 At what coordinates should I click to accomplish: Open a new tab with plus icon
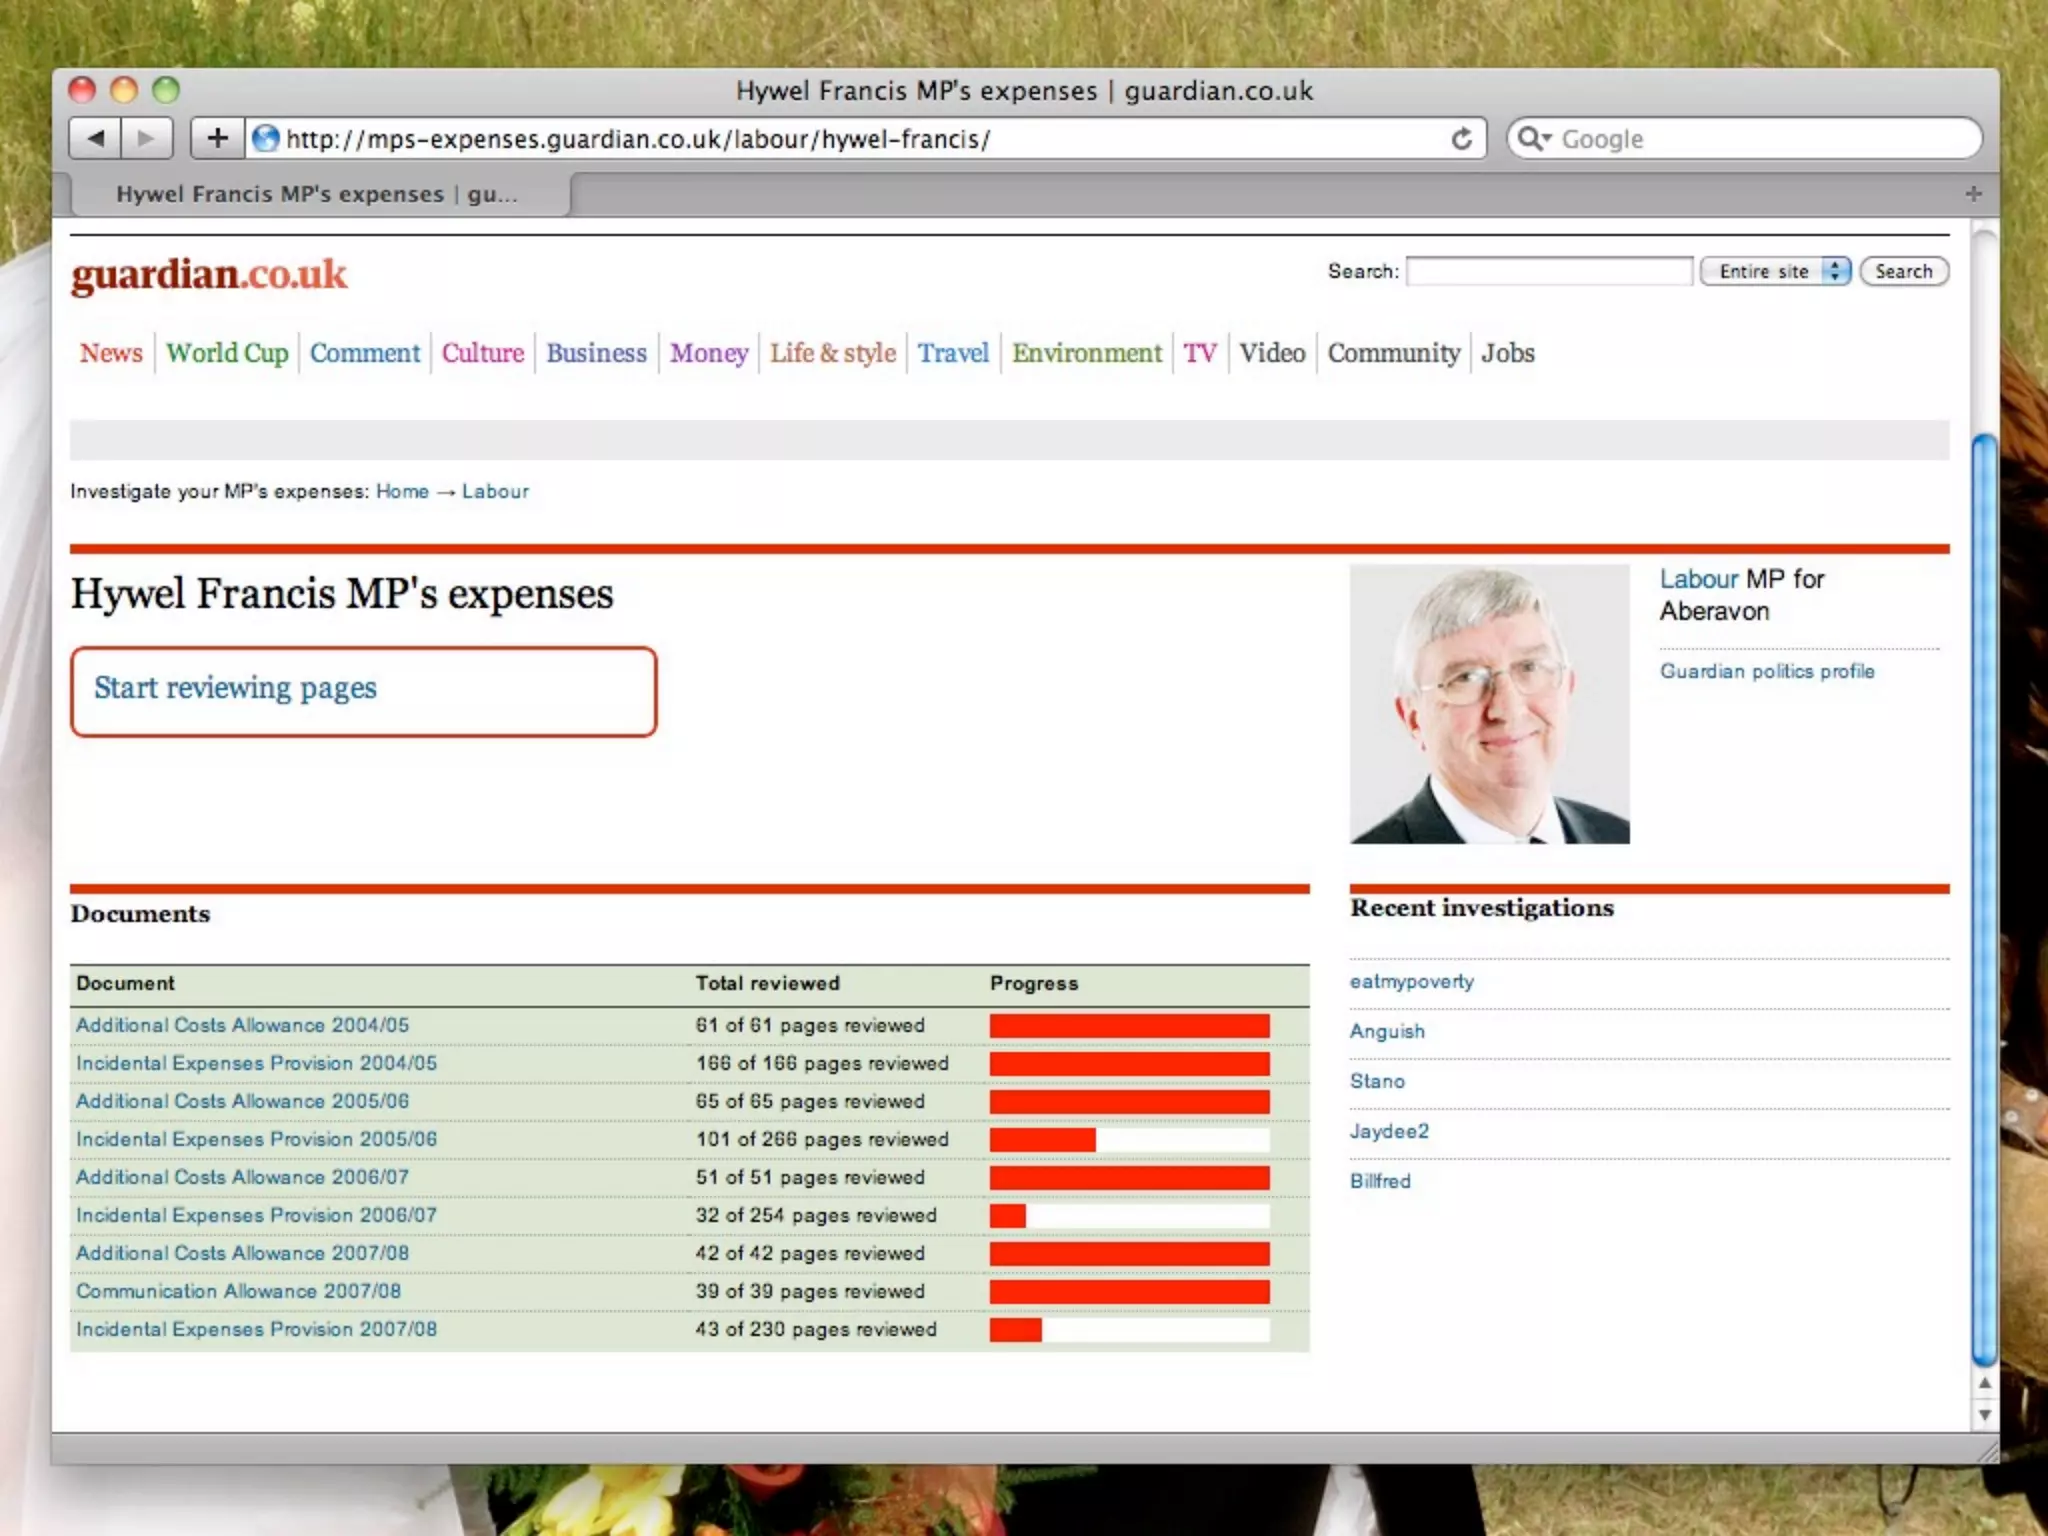coord(1972,194)
